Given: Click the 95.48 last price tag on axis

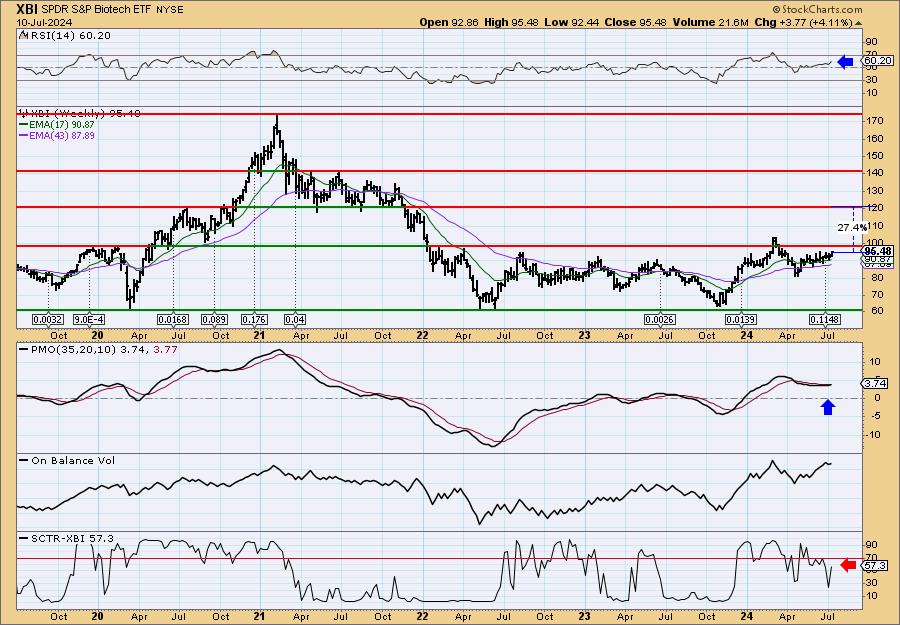Looking at the screenshot, I should click(879, 251).
